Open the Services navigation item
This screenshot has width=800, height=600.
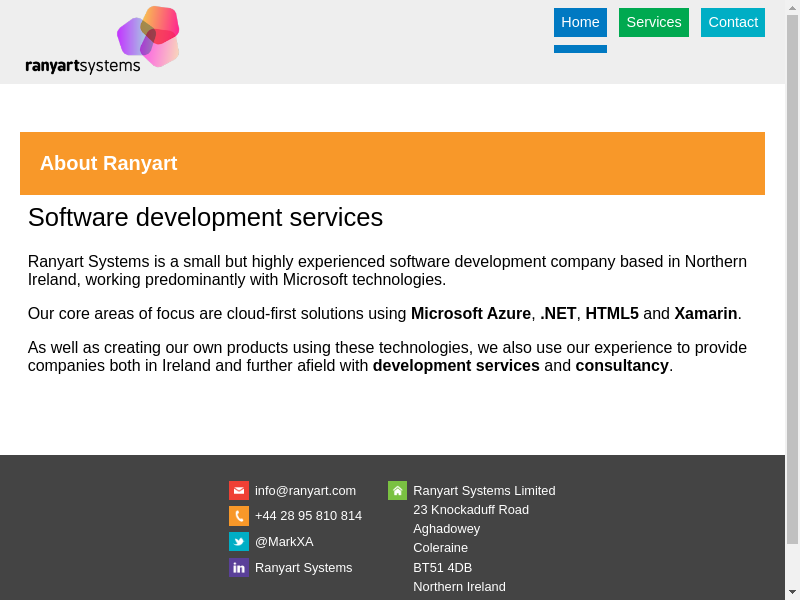[x=653, y=22]
